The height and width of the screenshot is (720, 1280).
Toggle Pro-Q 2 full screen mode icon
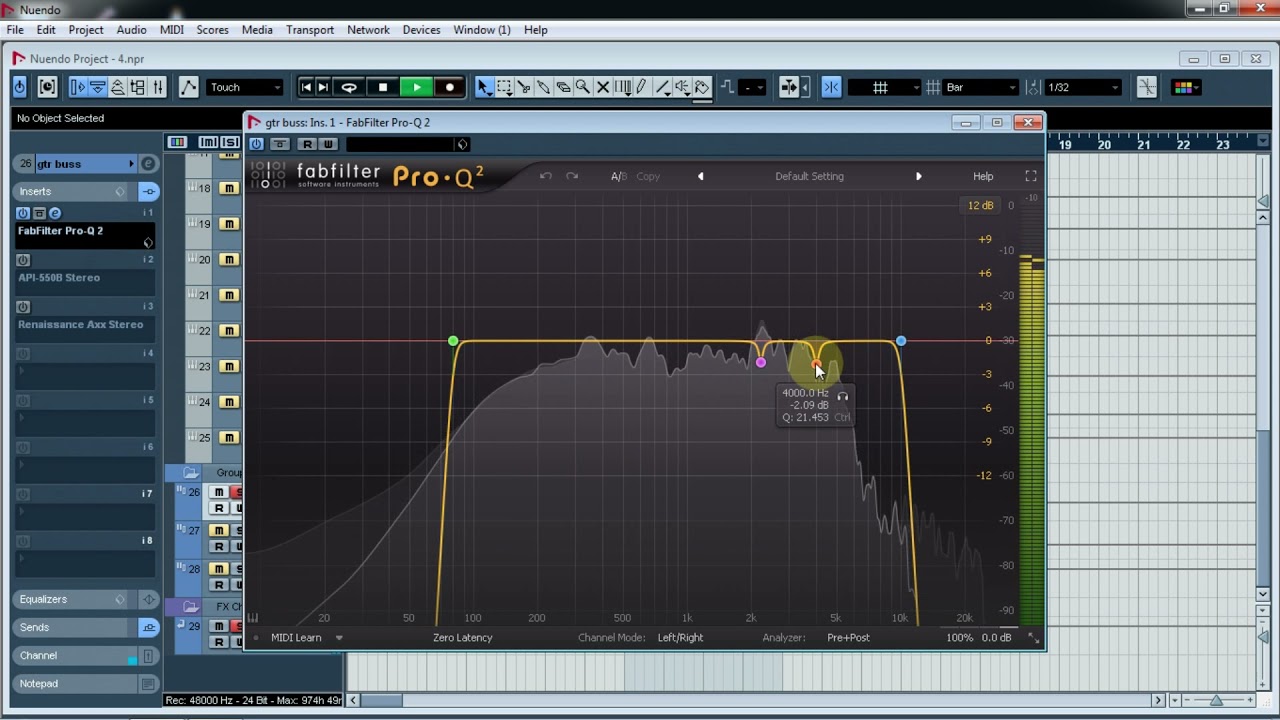[1031, 176]
